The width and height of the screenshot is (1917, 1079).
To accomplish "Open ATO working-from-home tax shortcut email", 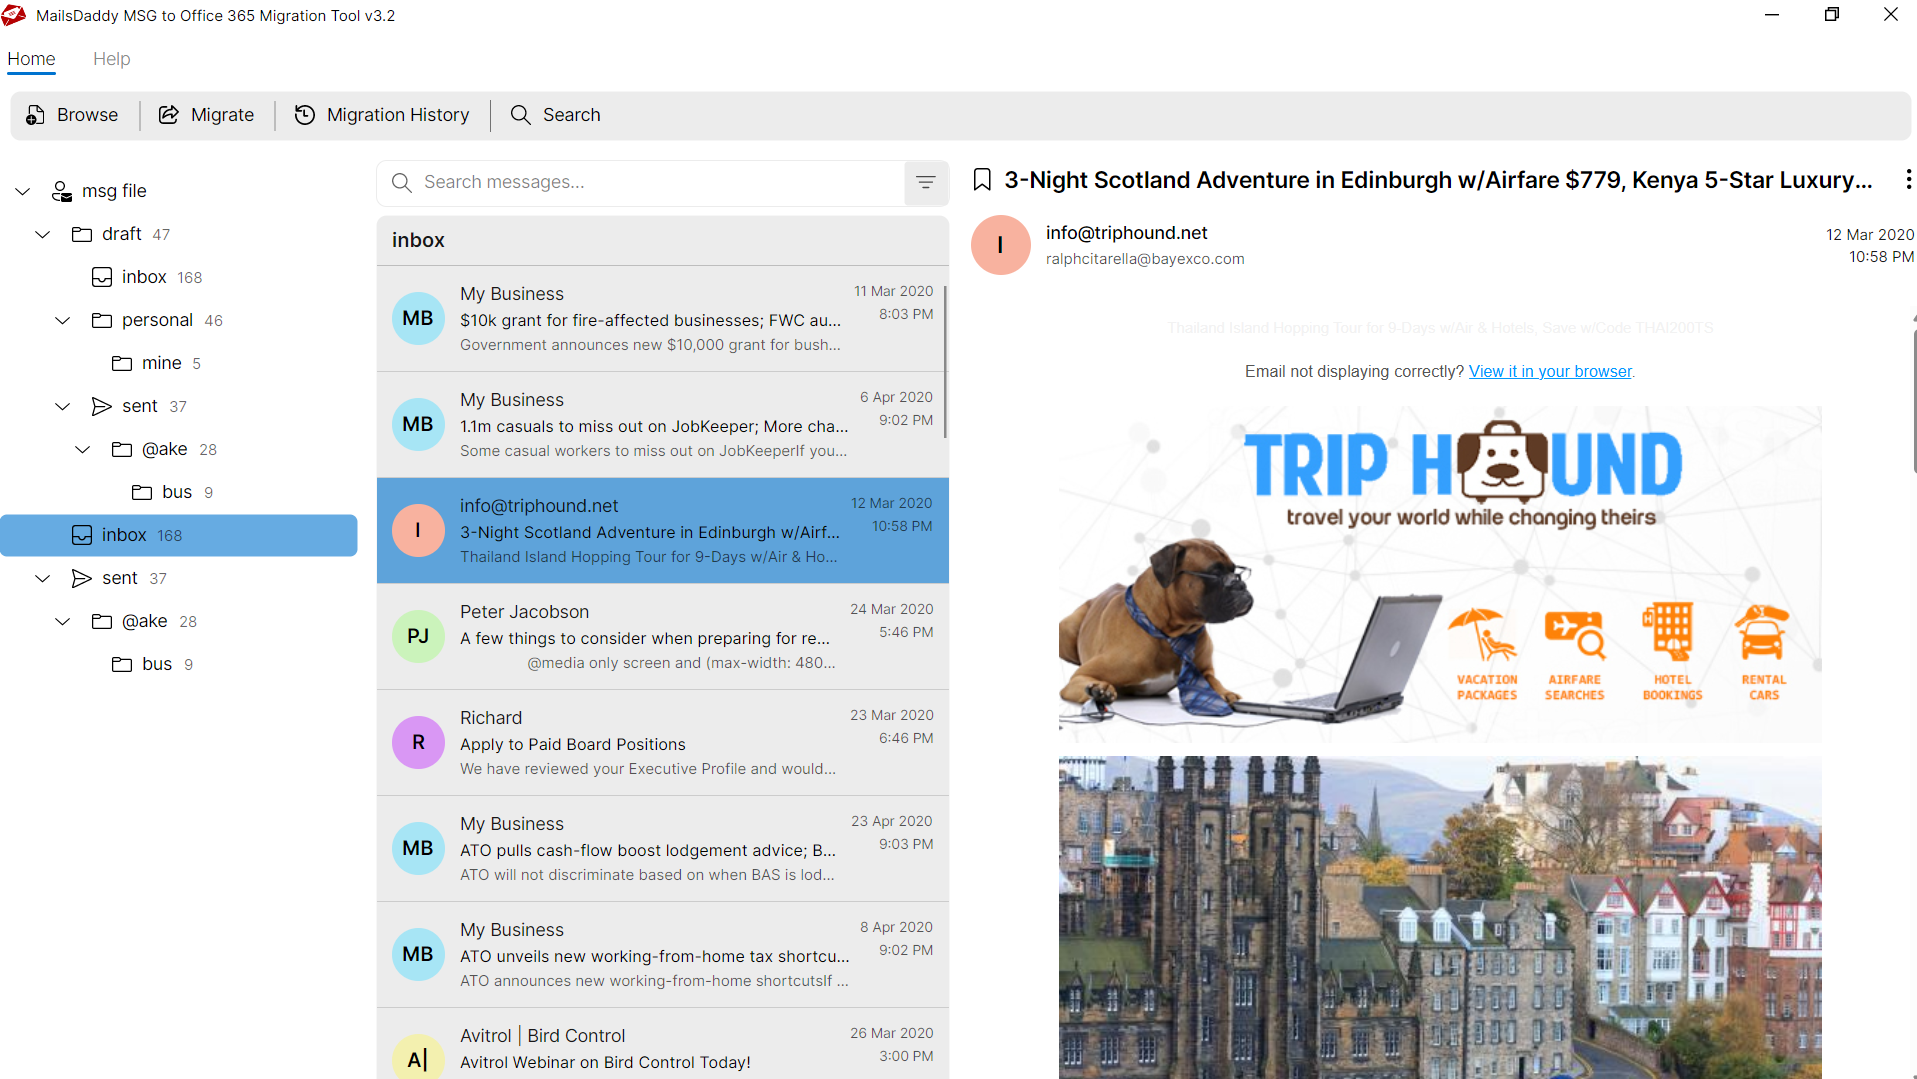I will (x=662, y=955).
